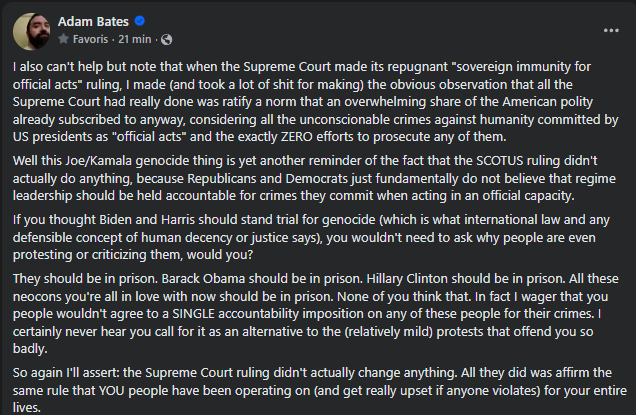Click the paragraph starting "If you thought Biden"
The height and width of the screenshot is (415, 636).
tap(312, 237)
